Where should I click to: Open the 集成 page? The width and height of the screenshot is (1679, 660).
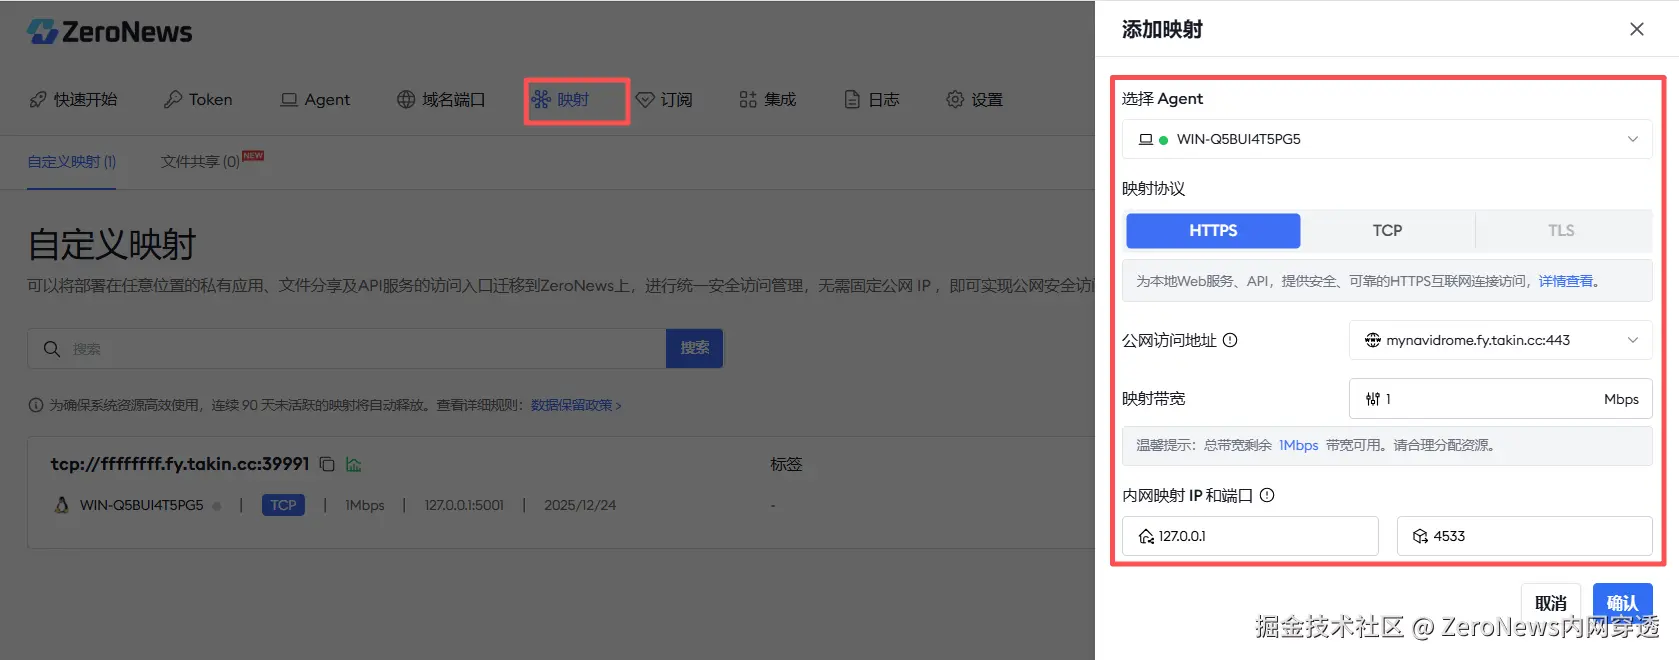coord(768,99)
